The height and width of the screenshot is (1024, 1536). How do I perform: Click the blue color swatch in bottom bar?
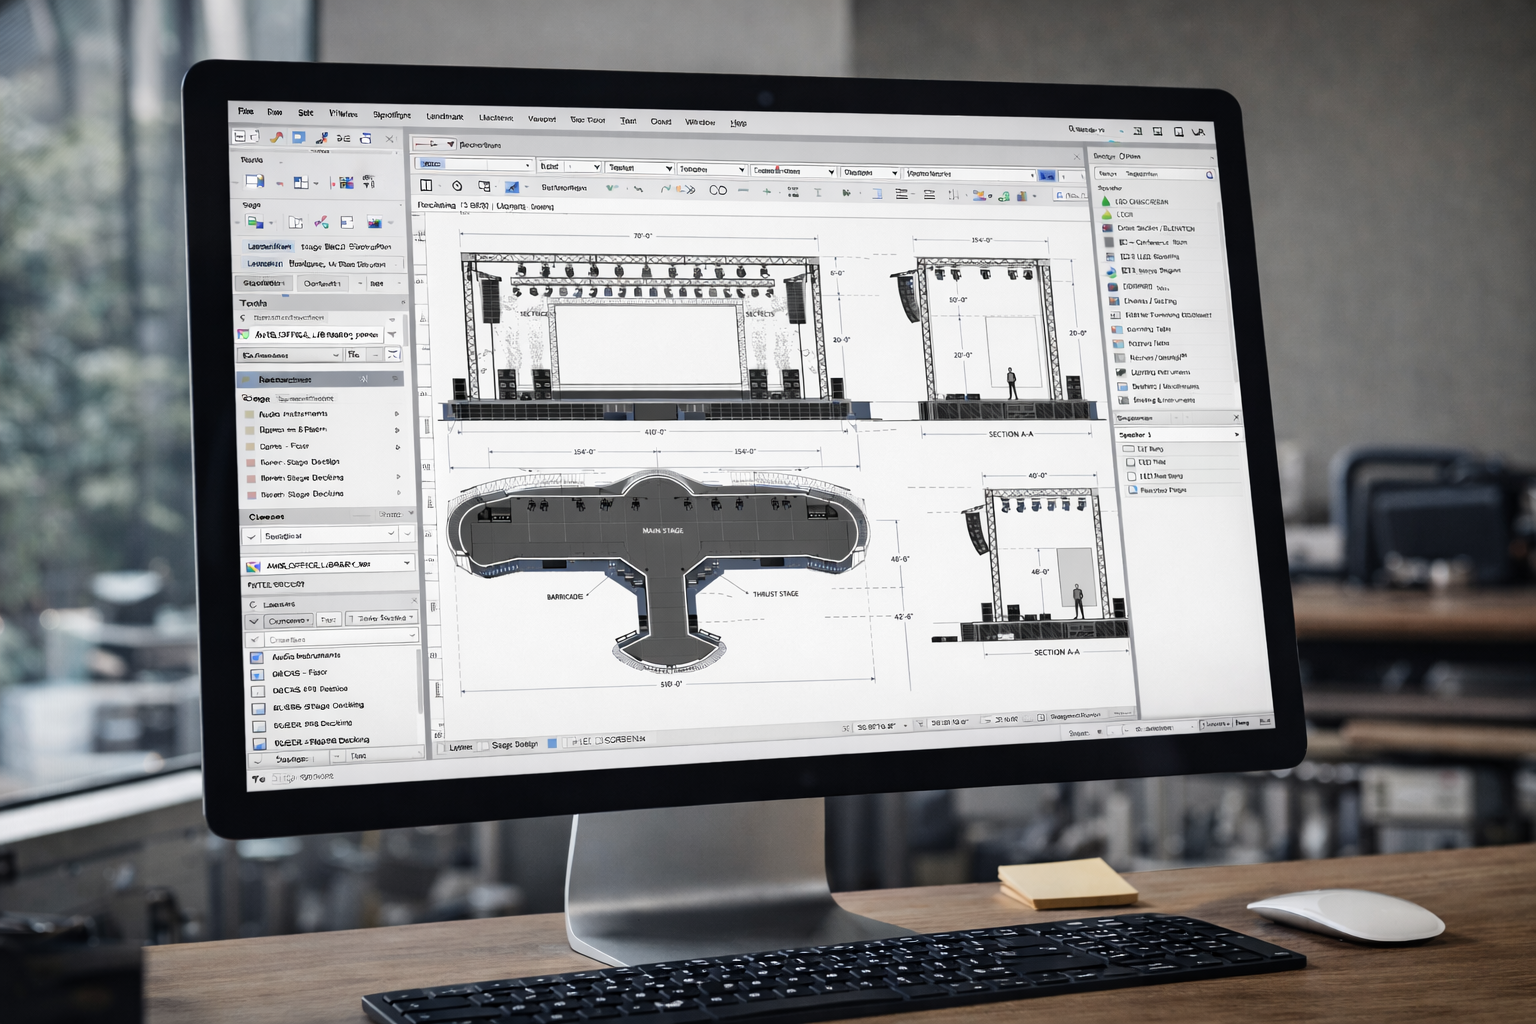(x=552, y=744)
